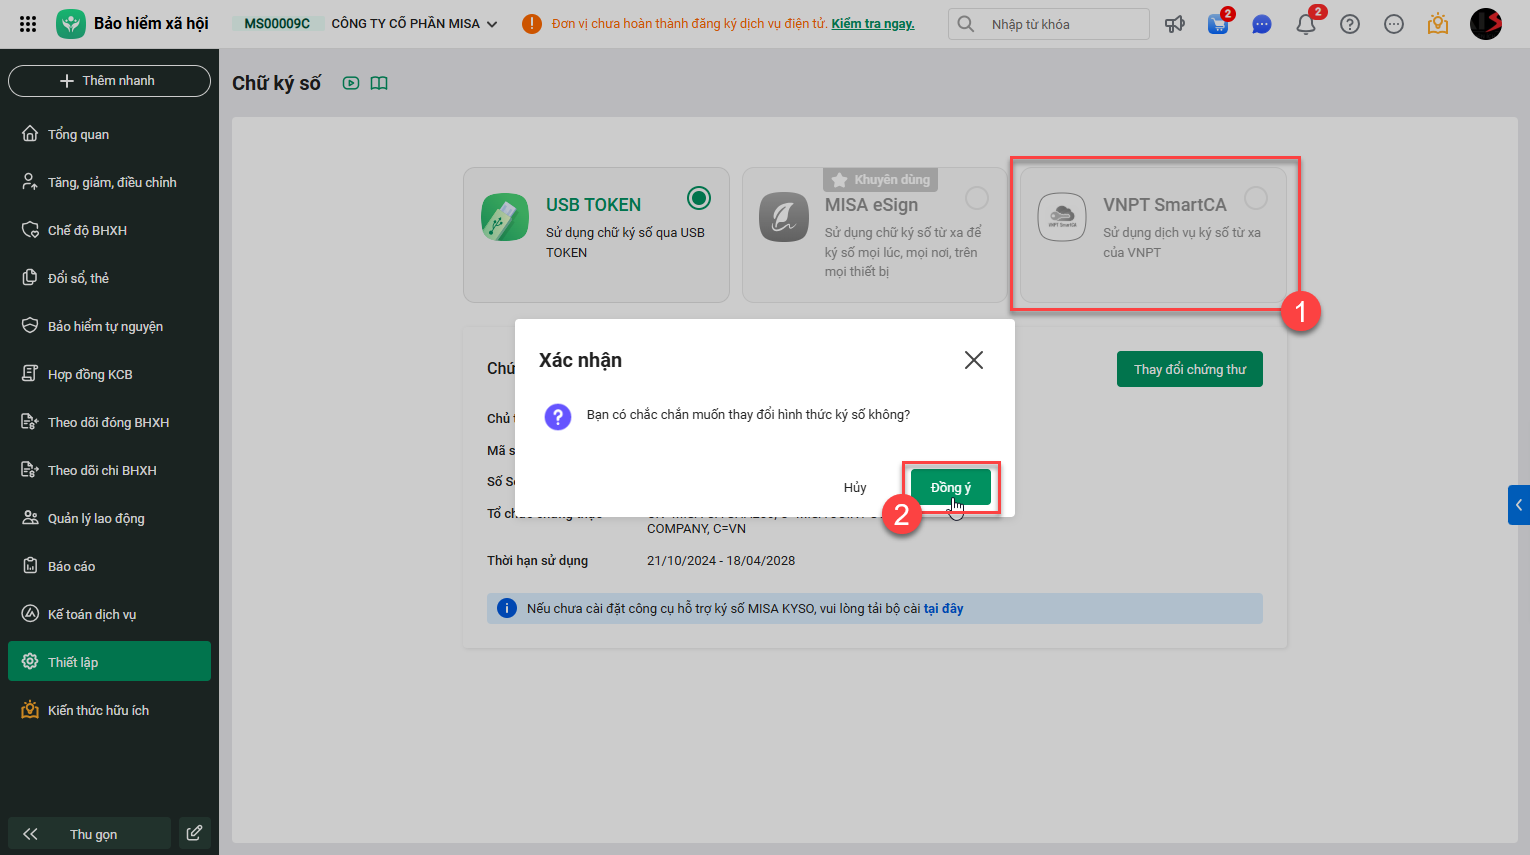Click the Kiểm tra ngay link
Image resolution: width=1530 pixels, height=855 pixels.
tap(873, 24)
